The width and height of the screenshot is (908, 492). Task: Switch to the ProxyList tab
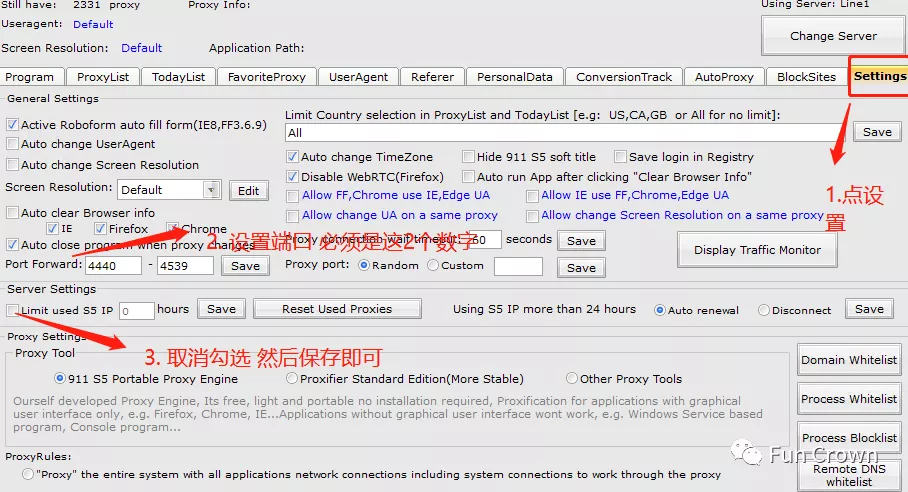point(102,77)
